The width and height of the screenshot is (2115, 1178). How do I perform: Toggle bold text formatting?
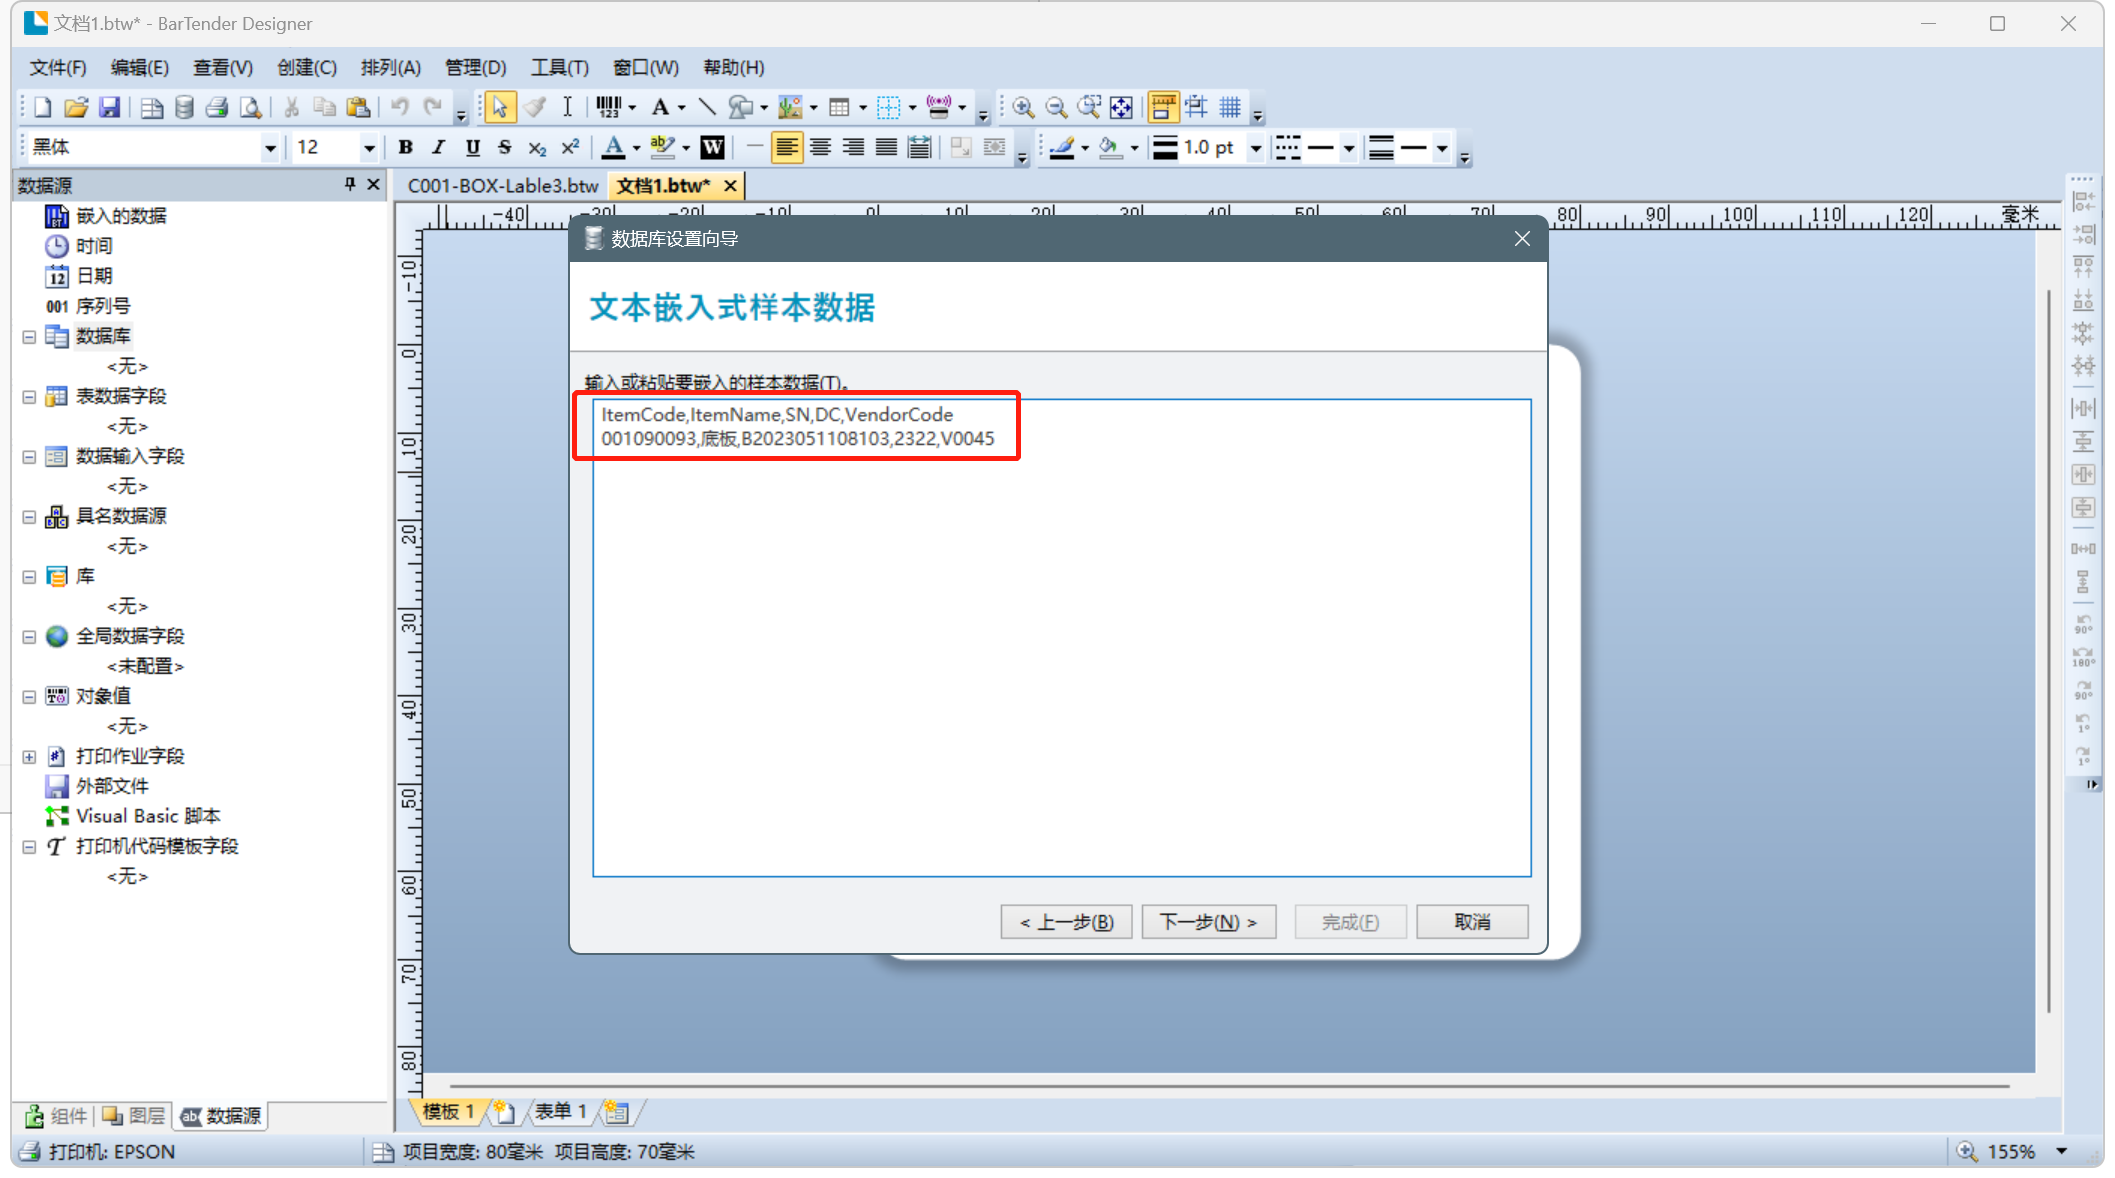click(405, 148)
